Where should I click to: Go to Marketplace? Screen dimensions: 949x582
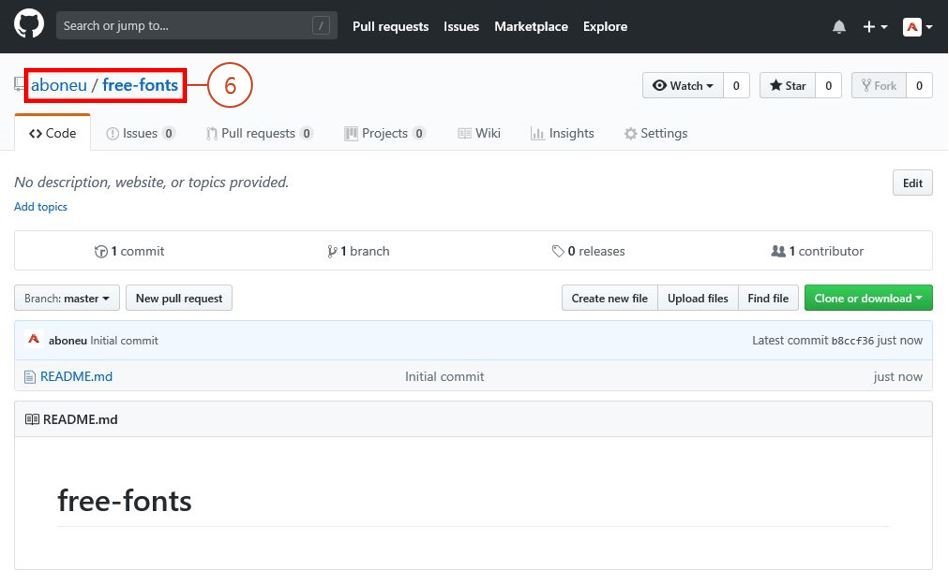pos(531,27)
